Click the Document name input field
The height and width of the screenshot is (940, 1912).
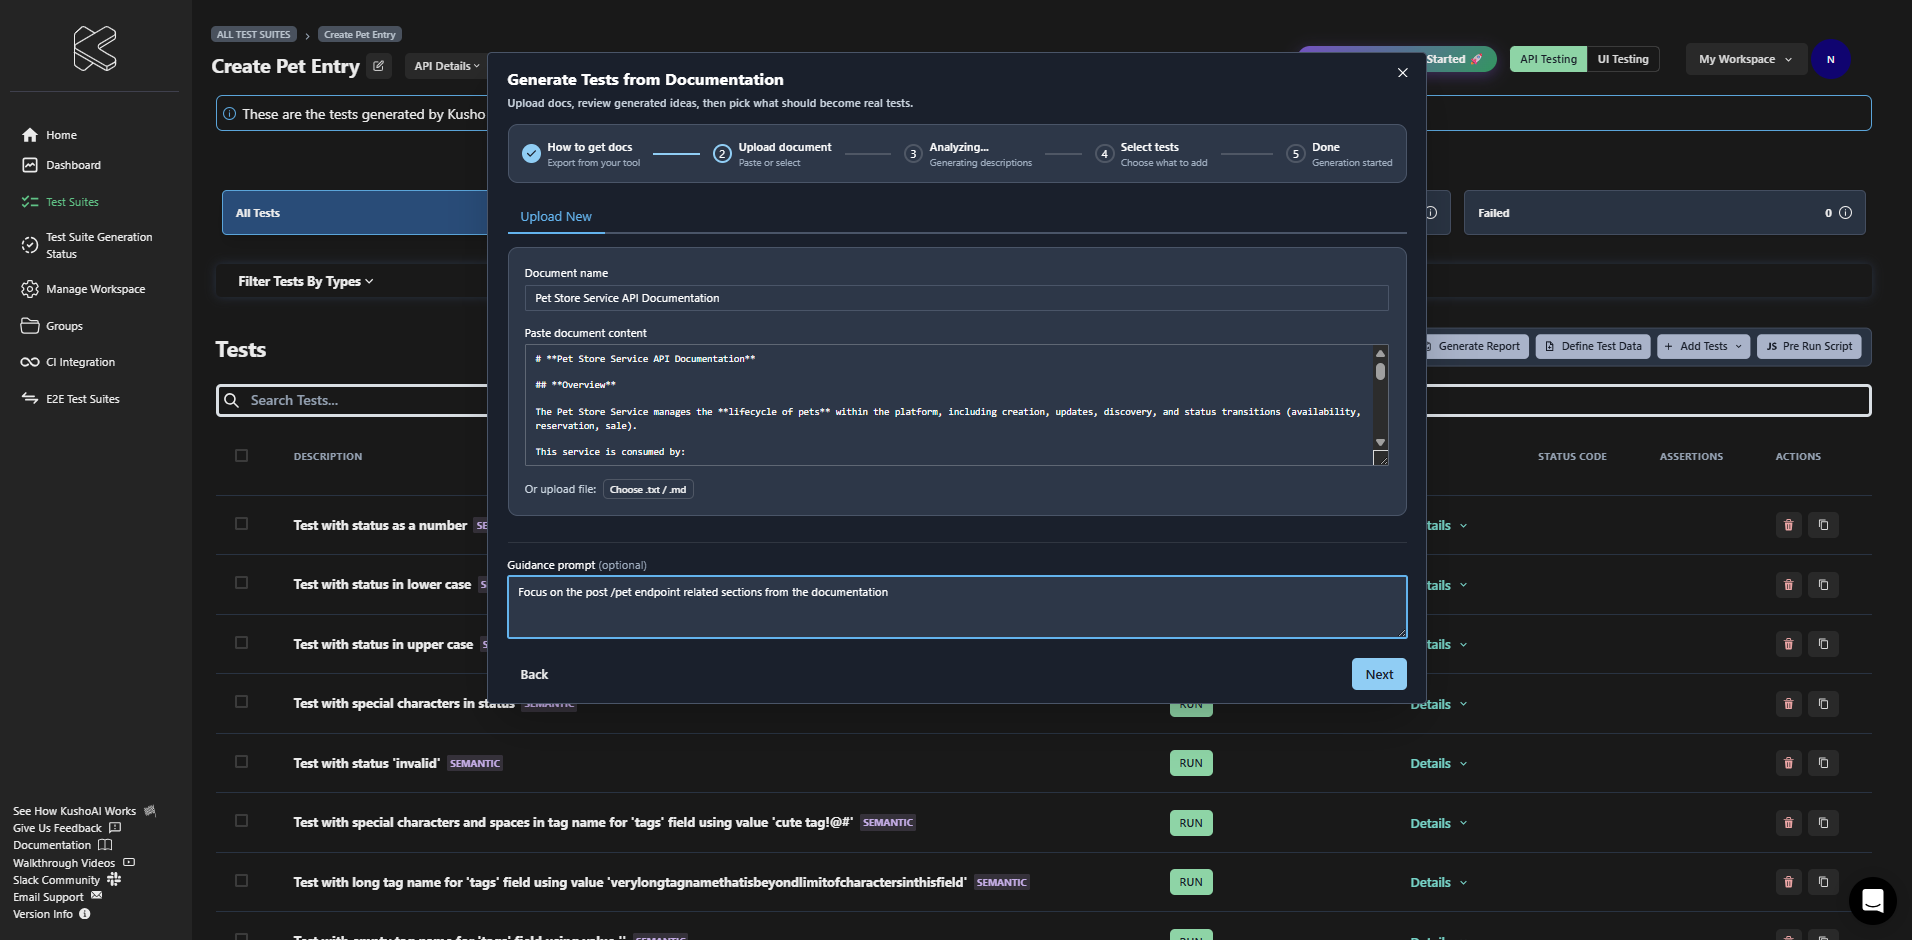point(956,298)
